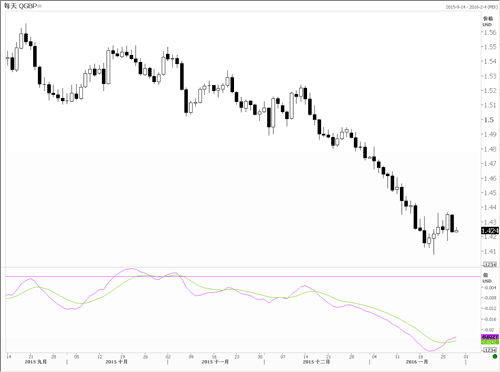Click the date range label at top right

[471, 7]
